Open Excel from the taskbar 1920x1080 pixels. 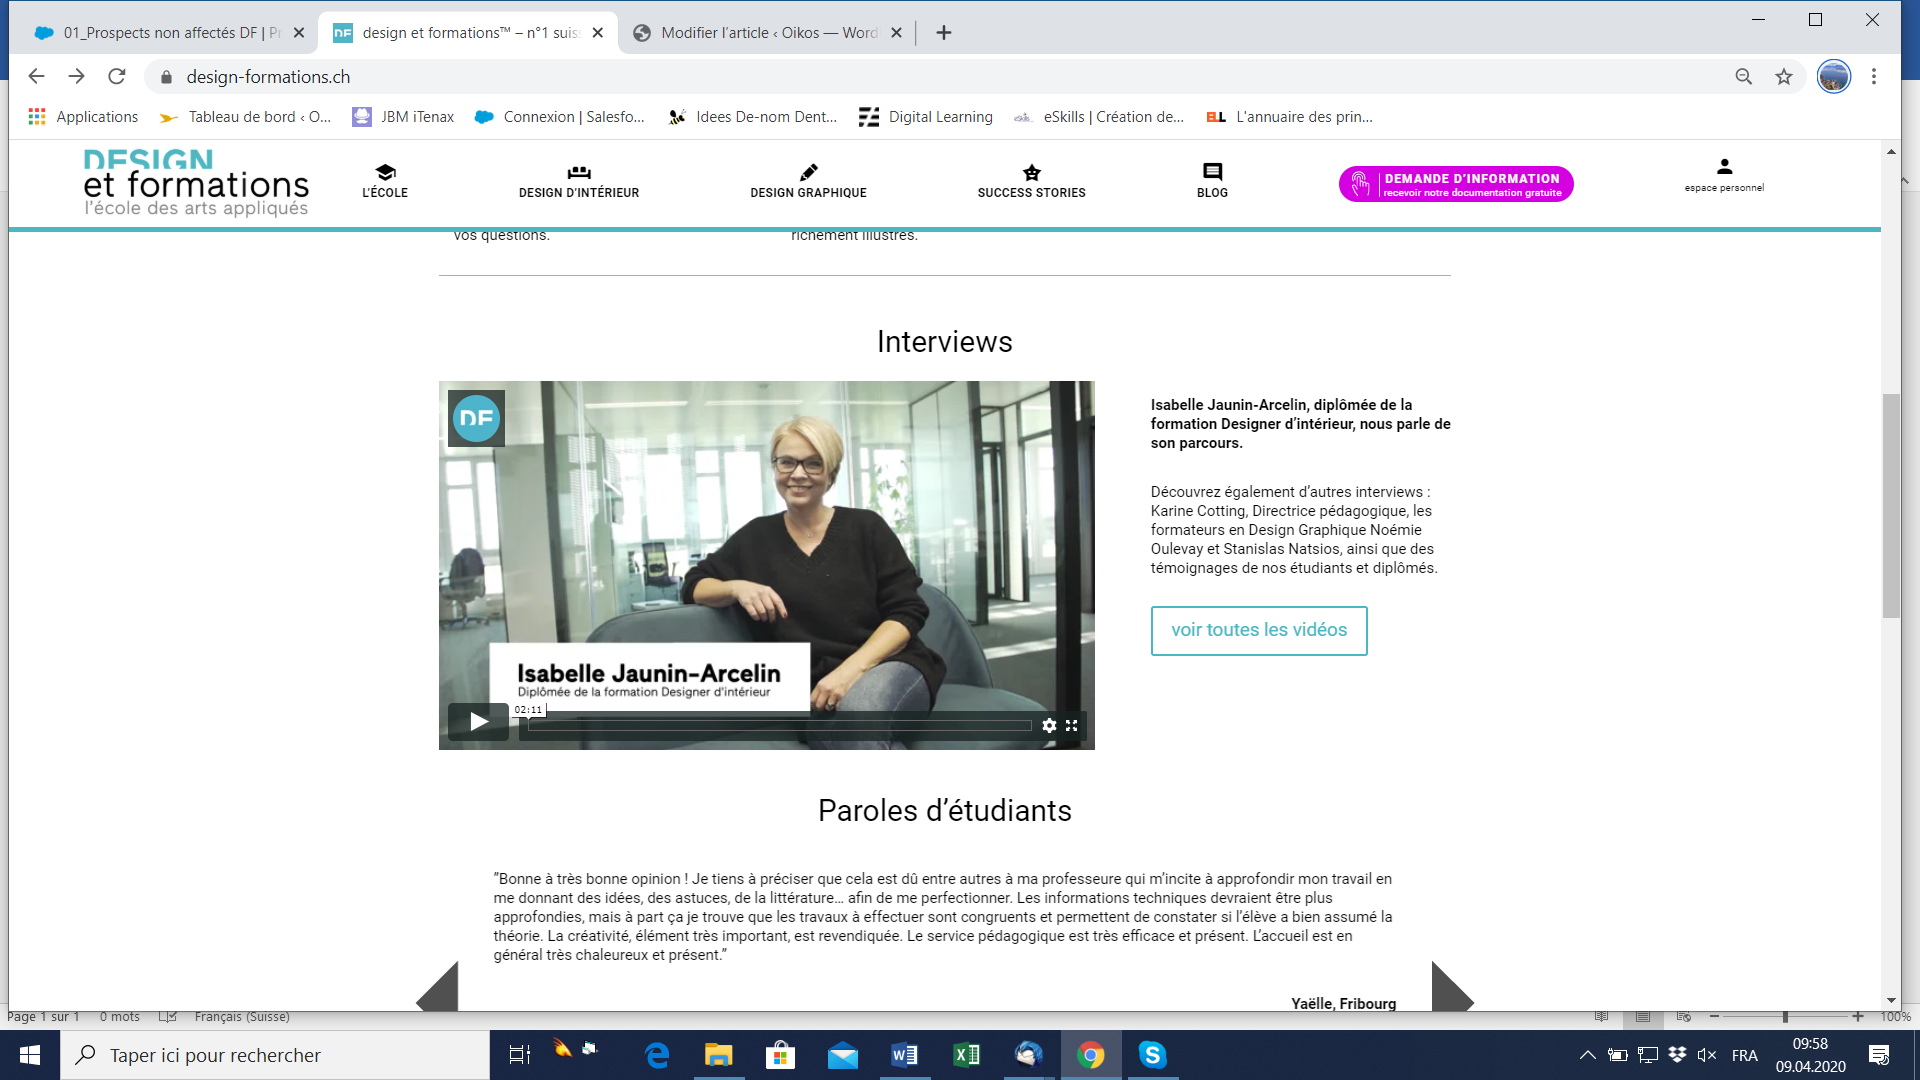pyautogui.click(x=966, y=1055)
